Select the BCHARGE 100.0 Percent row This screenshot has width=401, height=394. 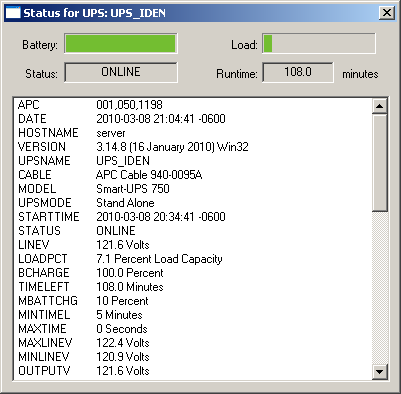pos(193,273)
